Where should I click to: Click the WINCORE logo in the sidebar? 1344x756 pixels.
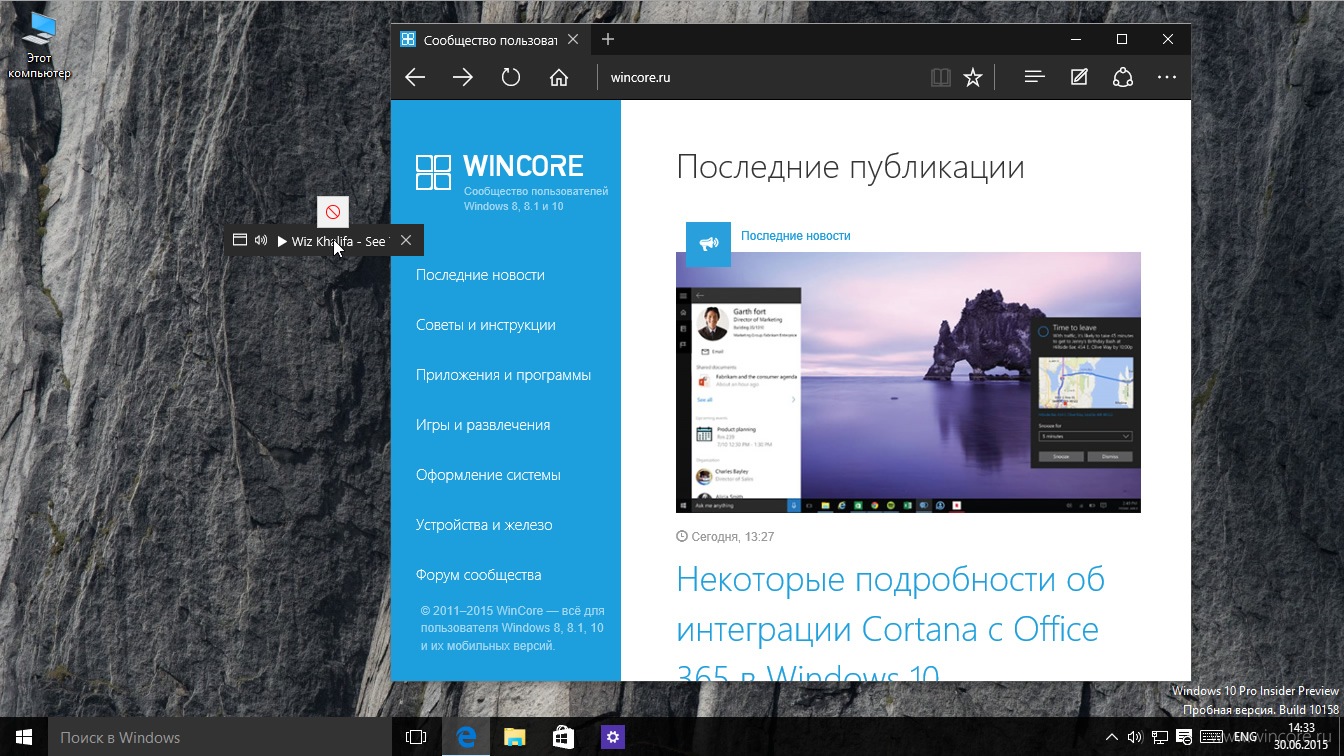point(500,172)
